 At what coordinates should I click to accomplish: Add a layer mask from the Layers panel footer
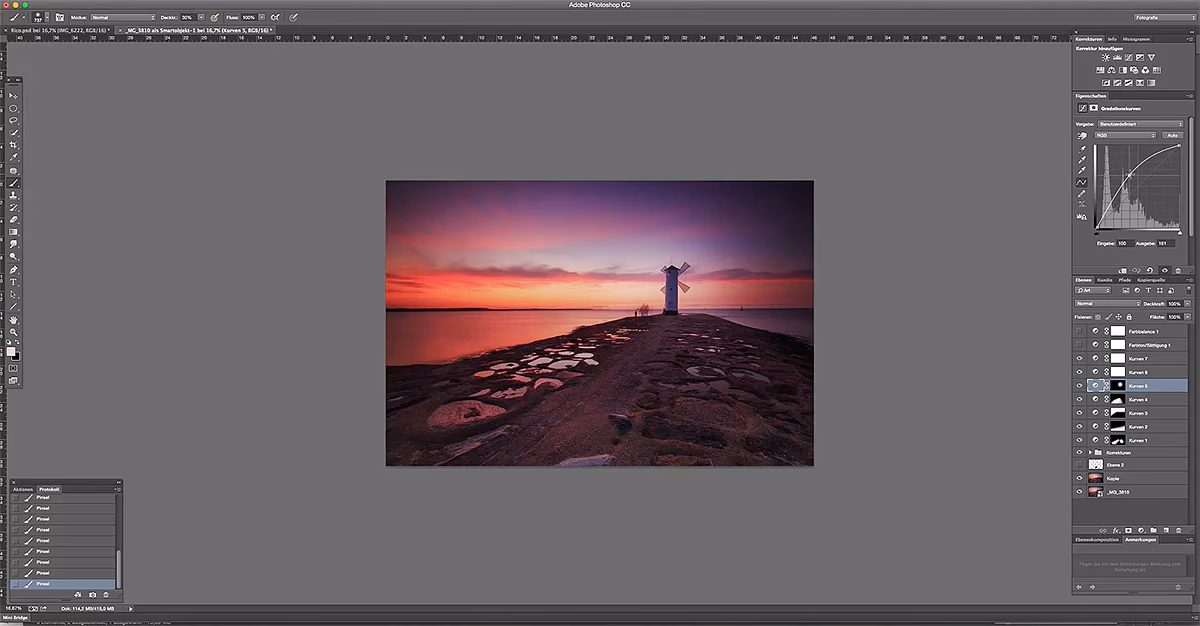click(x=1129, y=530)
